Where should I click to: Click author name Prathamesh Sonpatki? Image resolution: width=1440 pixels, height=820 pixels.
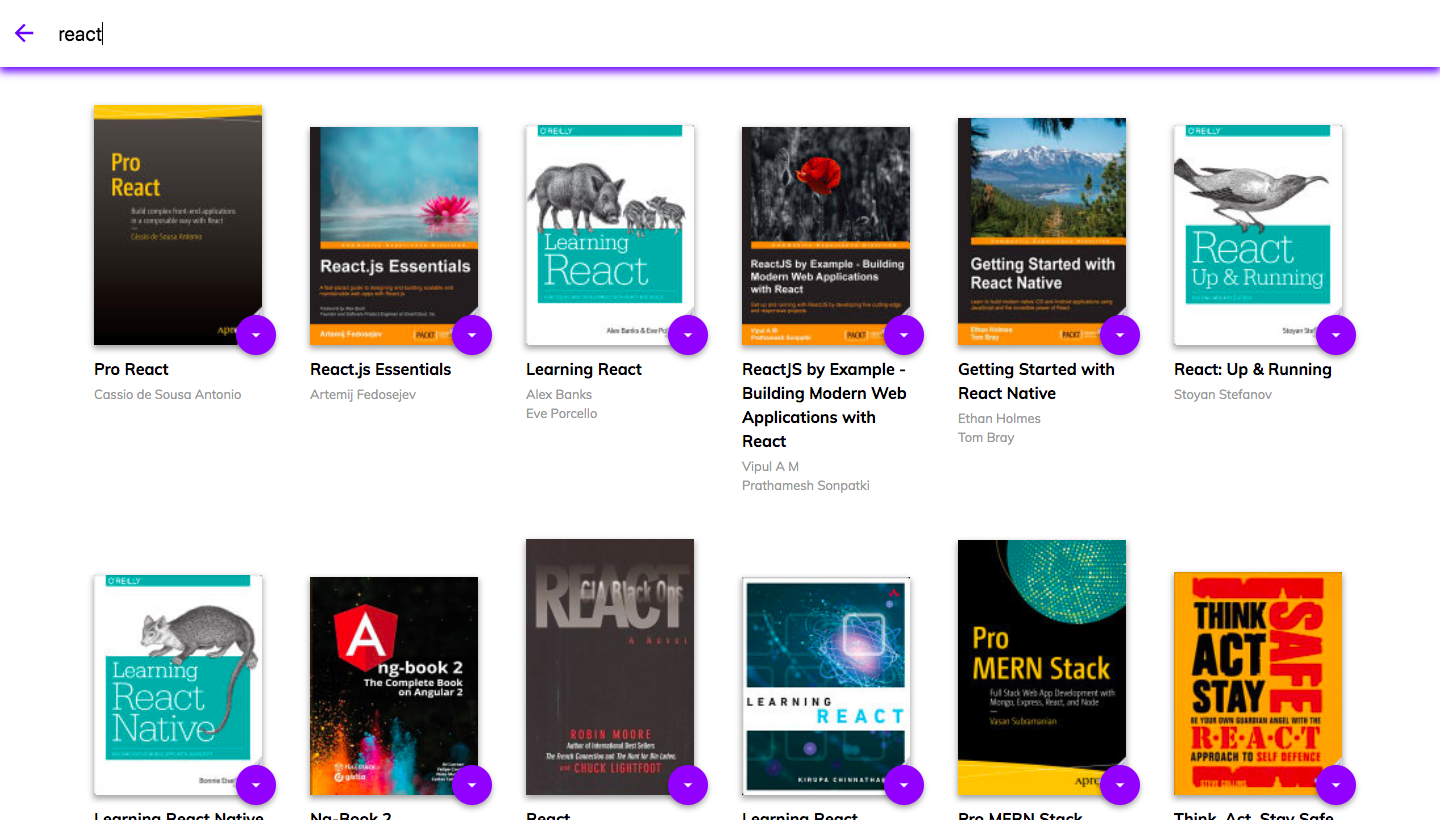[x=806, y=485]
